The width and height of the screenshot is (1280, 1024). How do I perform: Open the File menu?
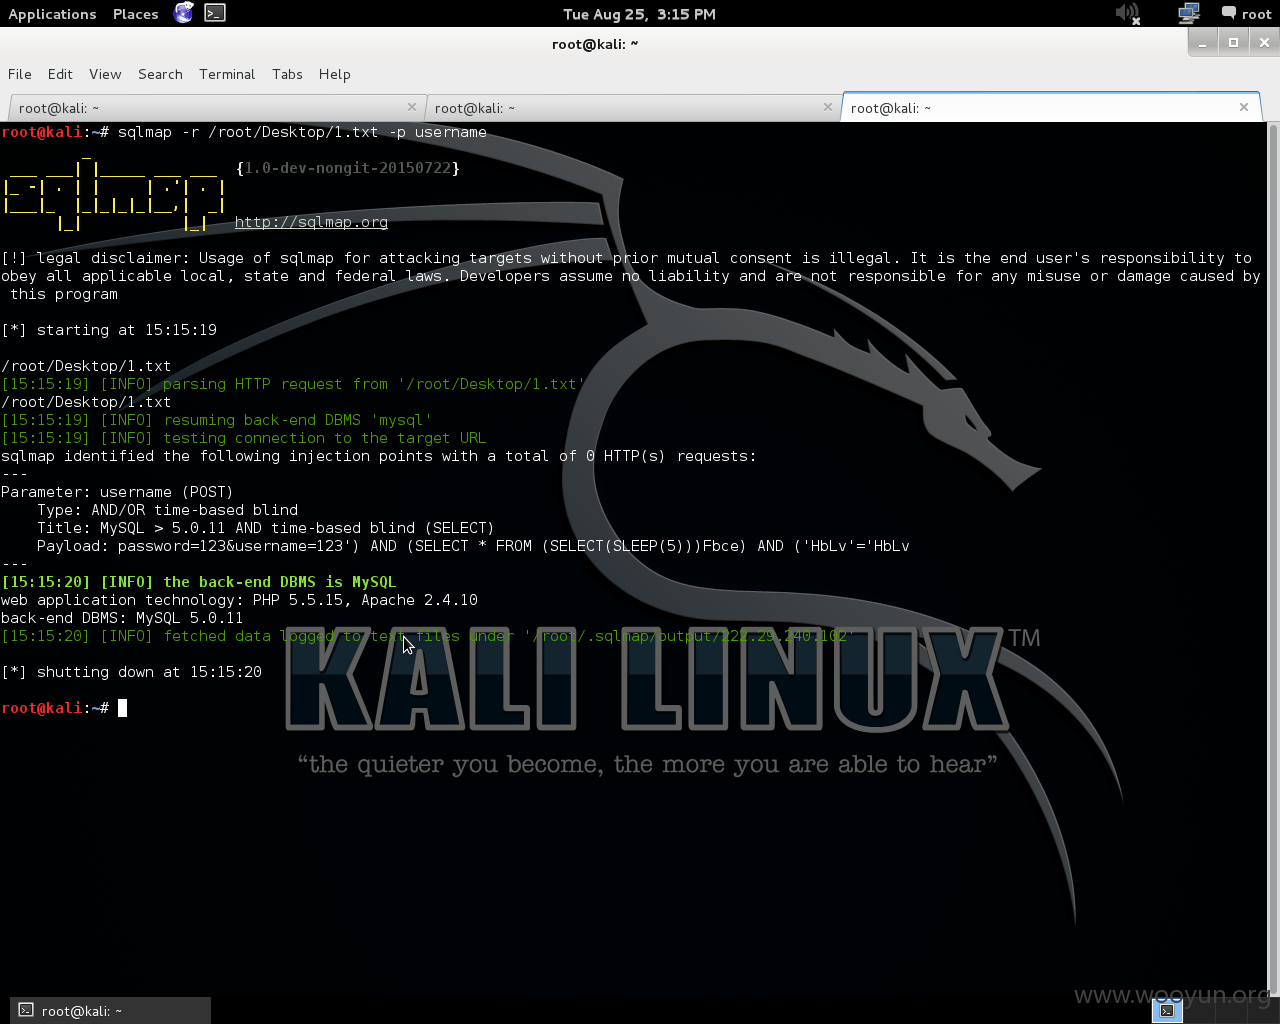[x=20, y=74]
